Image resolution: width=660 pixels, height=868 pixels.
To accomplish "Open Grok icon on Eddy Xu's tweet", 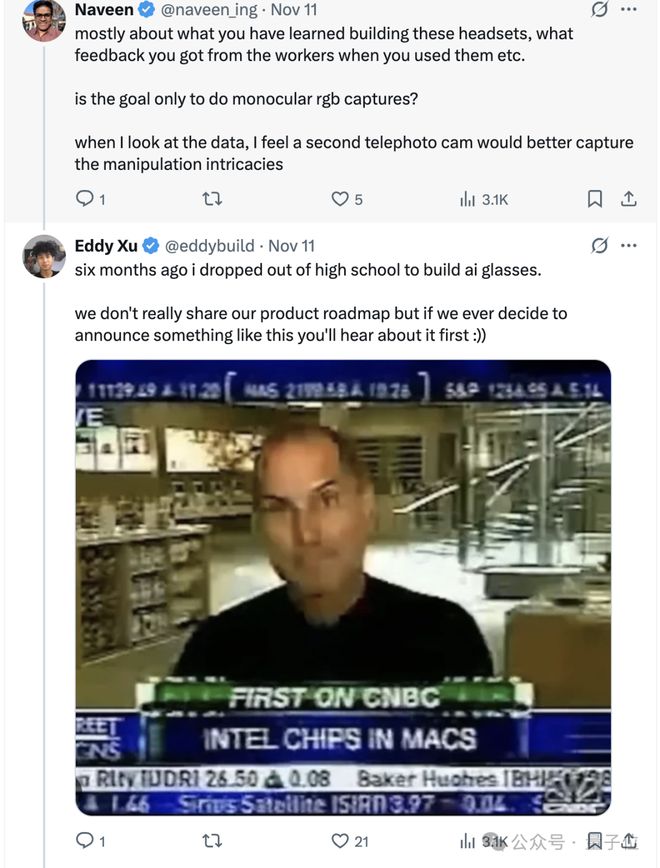I will point(600,245).
